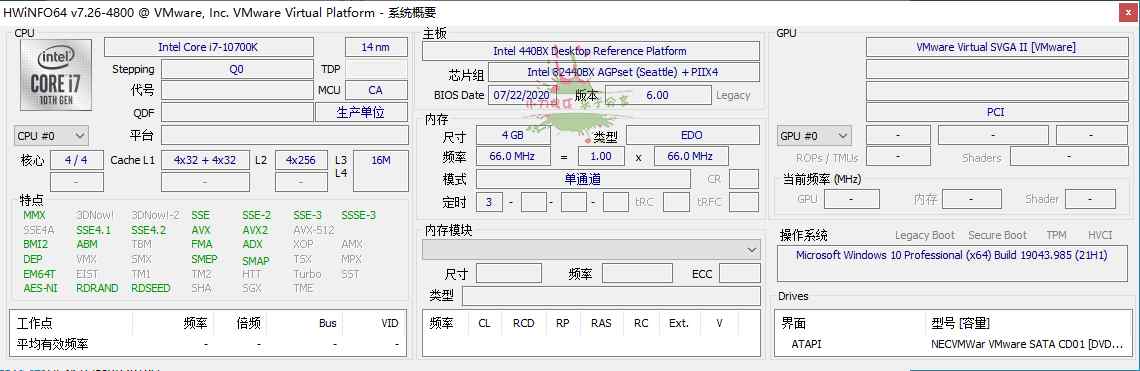
Task: Click the PCI bus field in GPU panel
Action: 996,112
